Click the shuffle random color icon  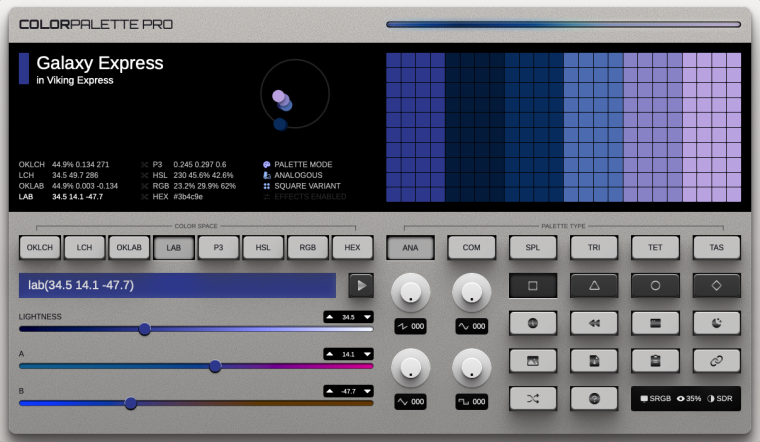(x=533, y=398)
